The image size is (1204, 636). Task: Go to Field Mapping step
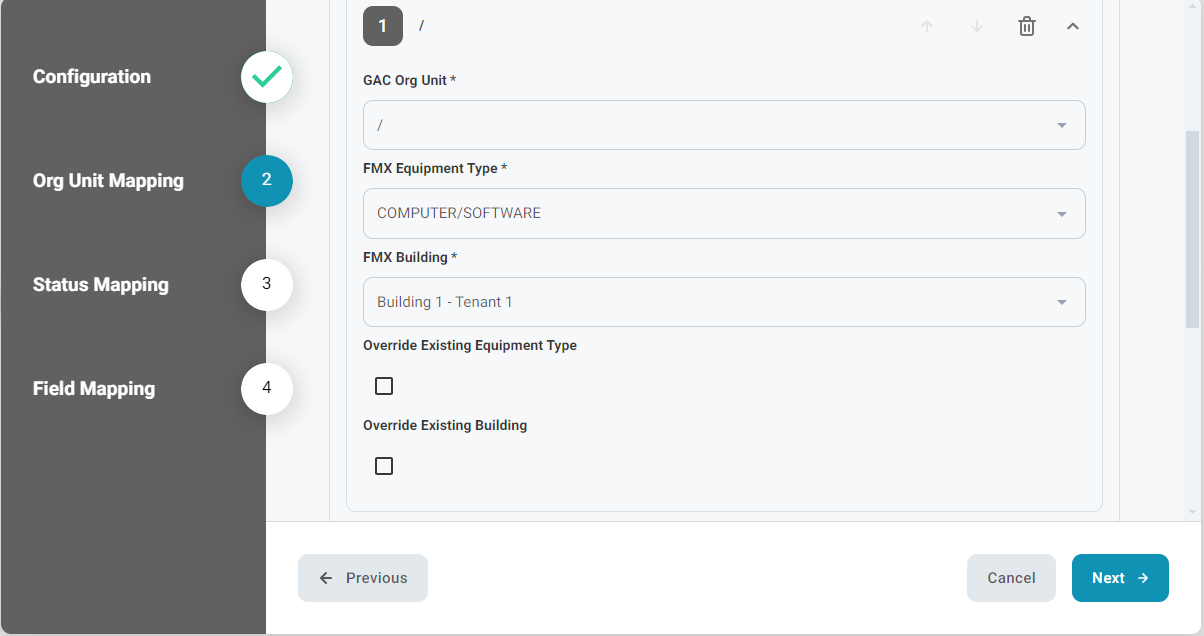coord(94,389)
